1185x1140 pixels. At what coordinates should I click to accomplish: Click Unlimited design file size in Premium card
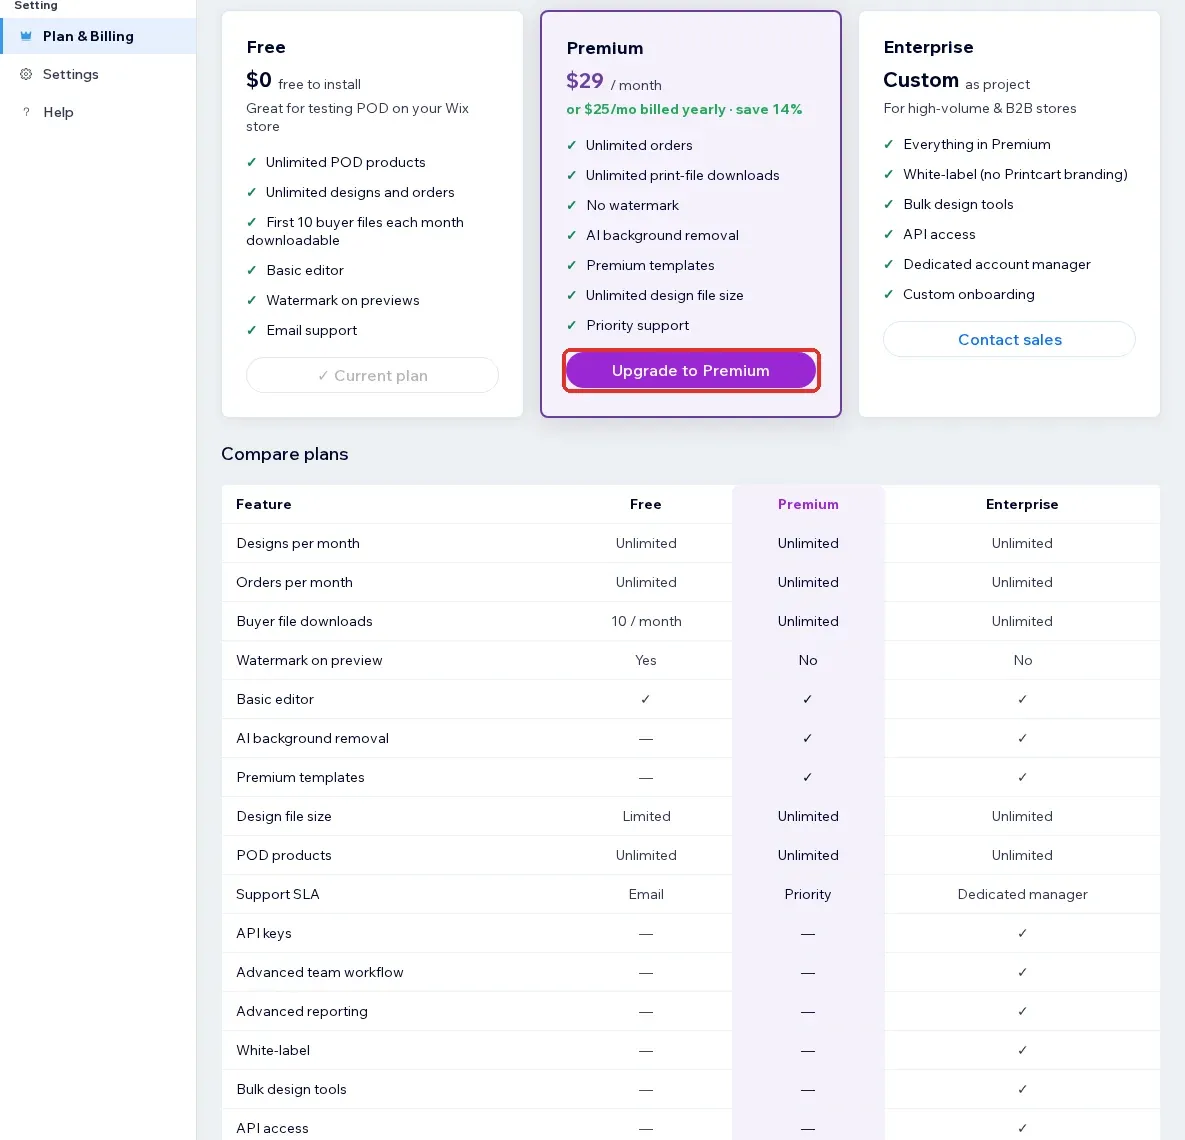pyautogui.click(x=664, y=296)
